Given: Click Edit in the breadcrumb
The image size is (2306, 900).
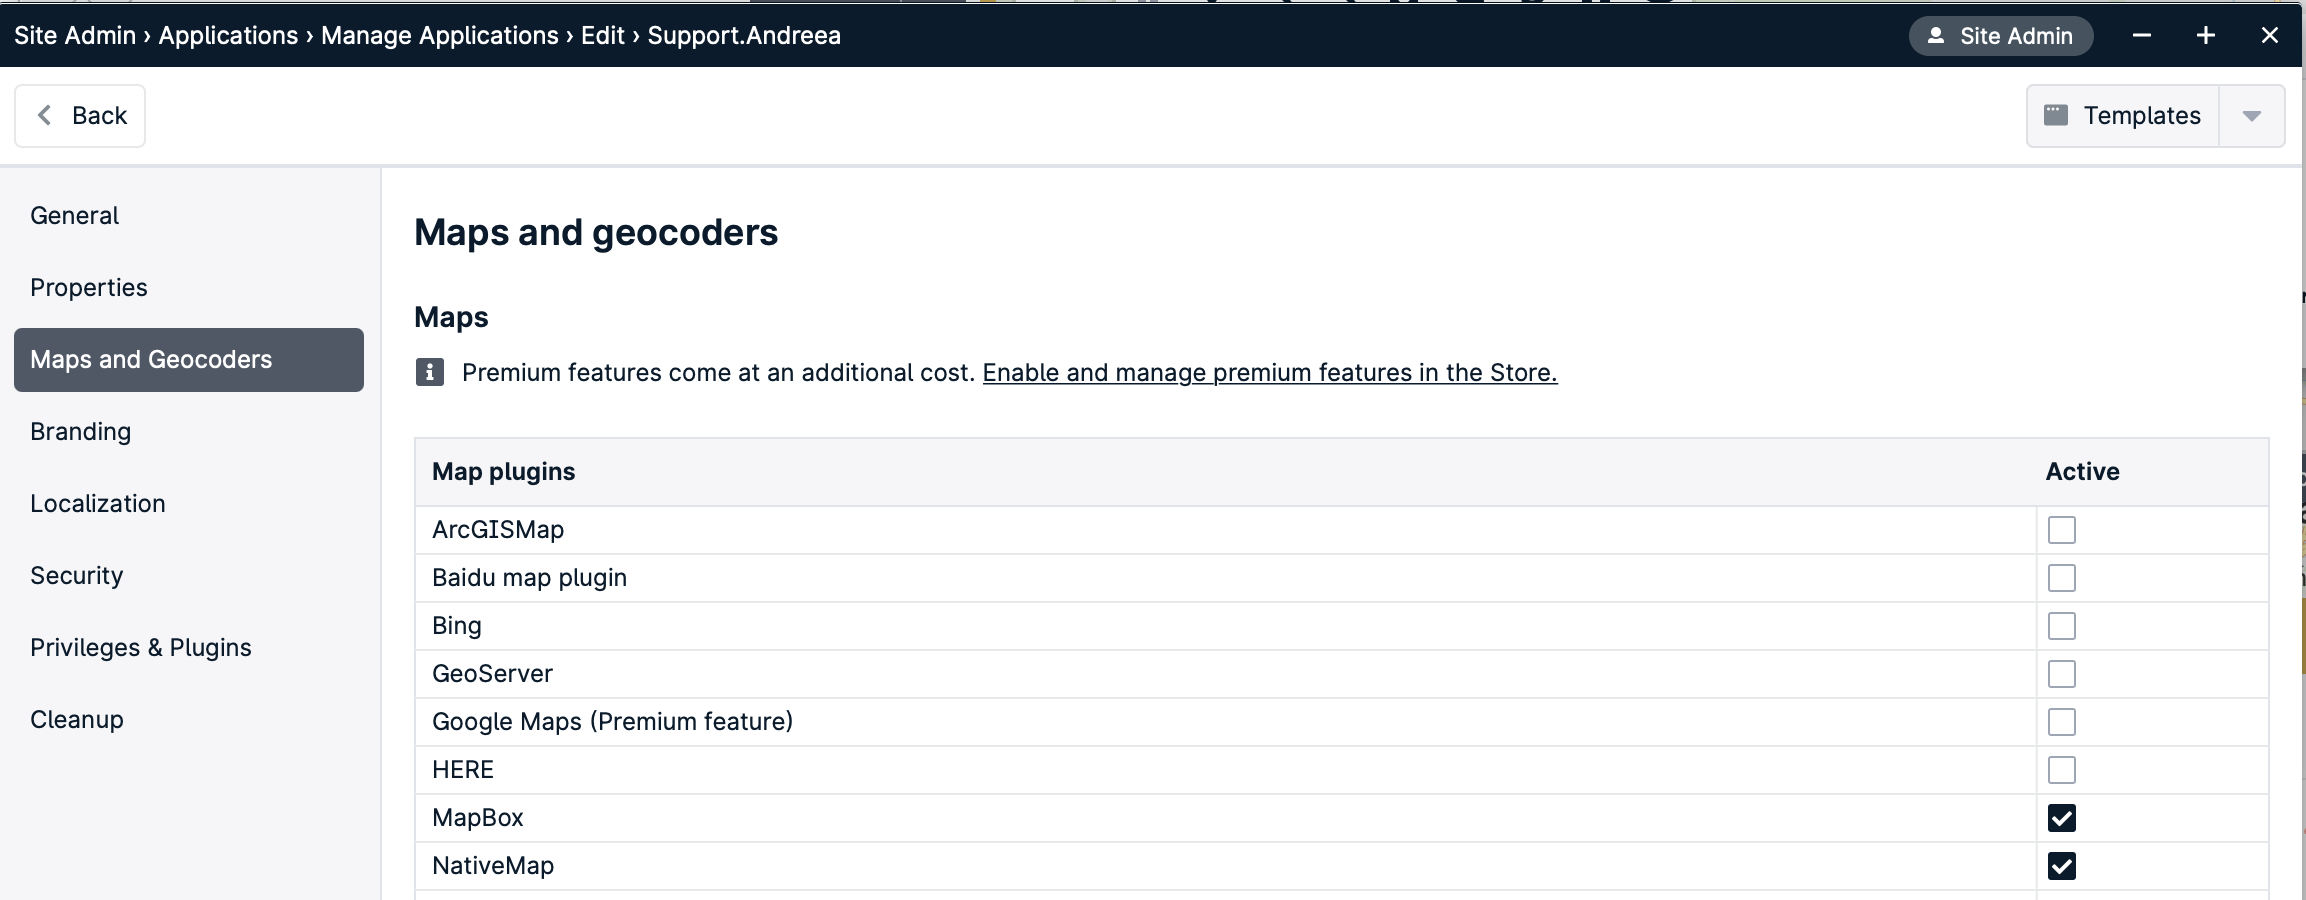Looking at the screenshot, I should (603, 35).
